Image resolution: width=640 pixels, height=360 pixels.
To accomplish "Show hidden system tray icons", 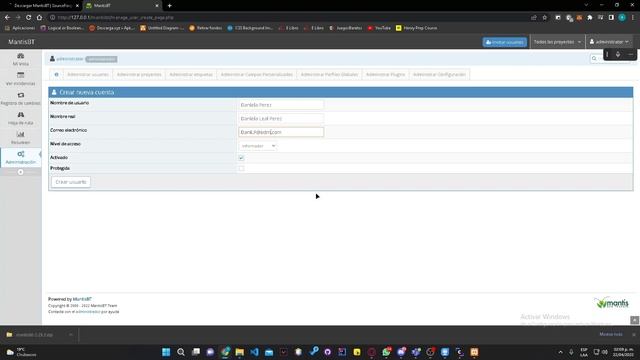I will (x=560, y=352).
